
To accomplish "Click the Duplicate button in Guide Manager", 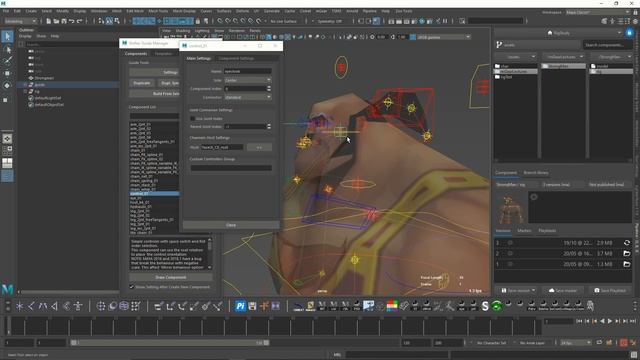I will (142, 83).
